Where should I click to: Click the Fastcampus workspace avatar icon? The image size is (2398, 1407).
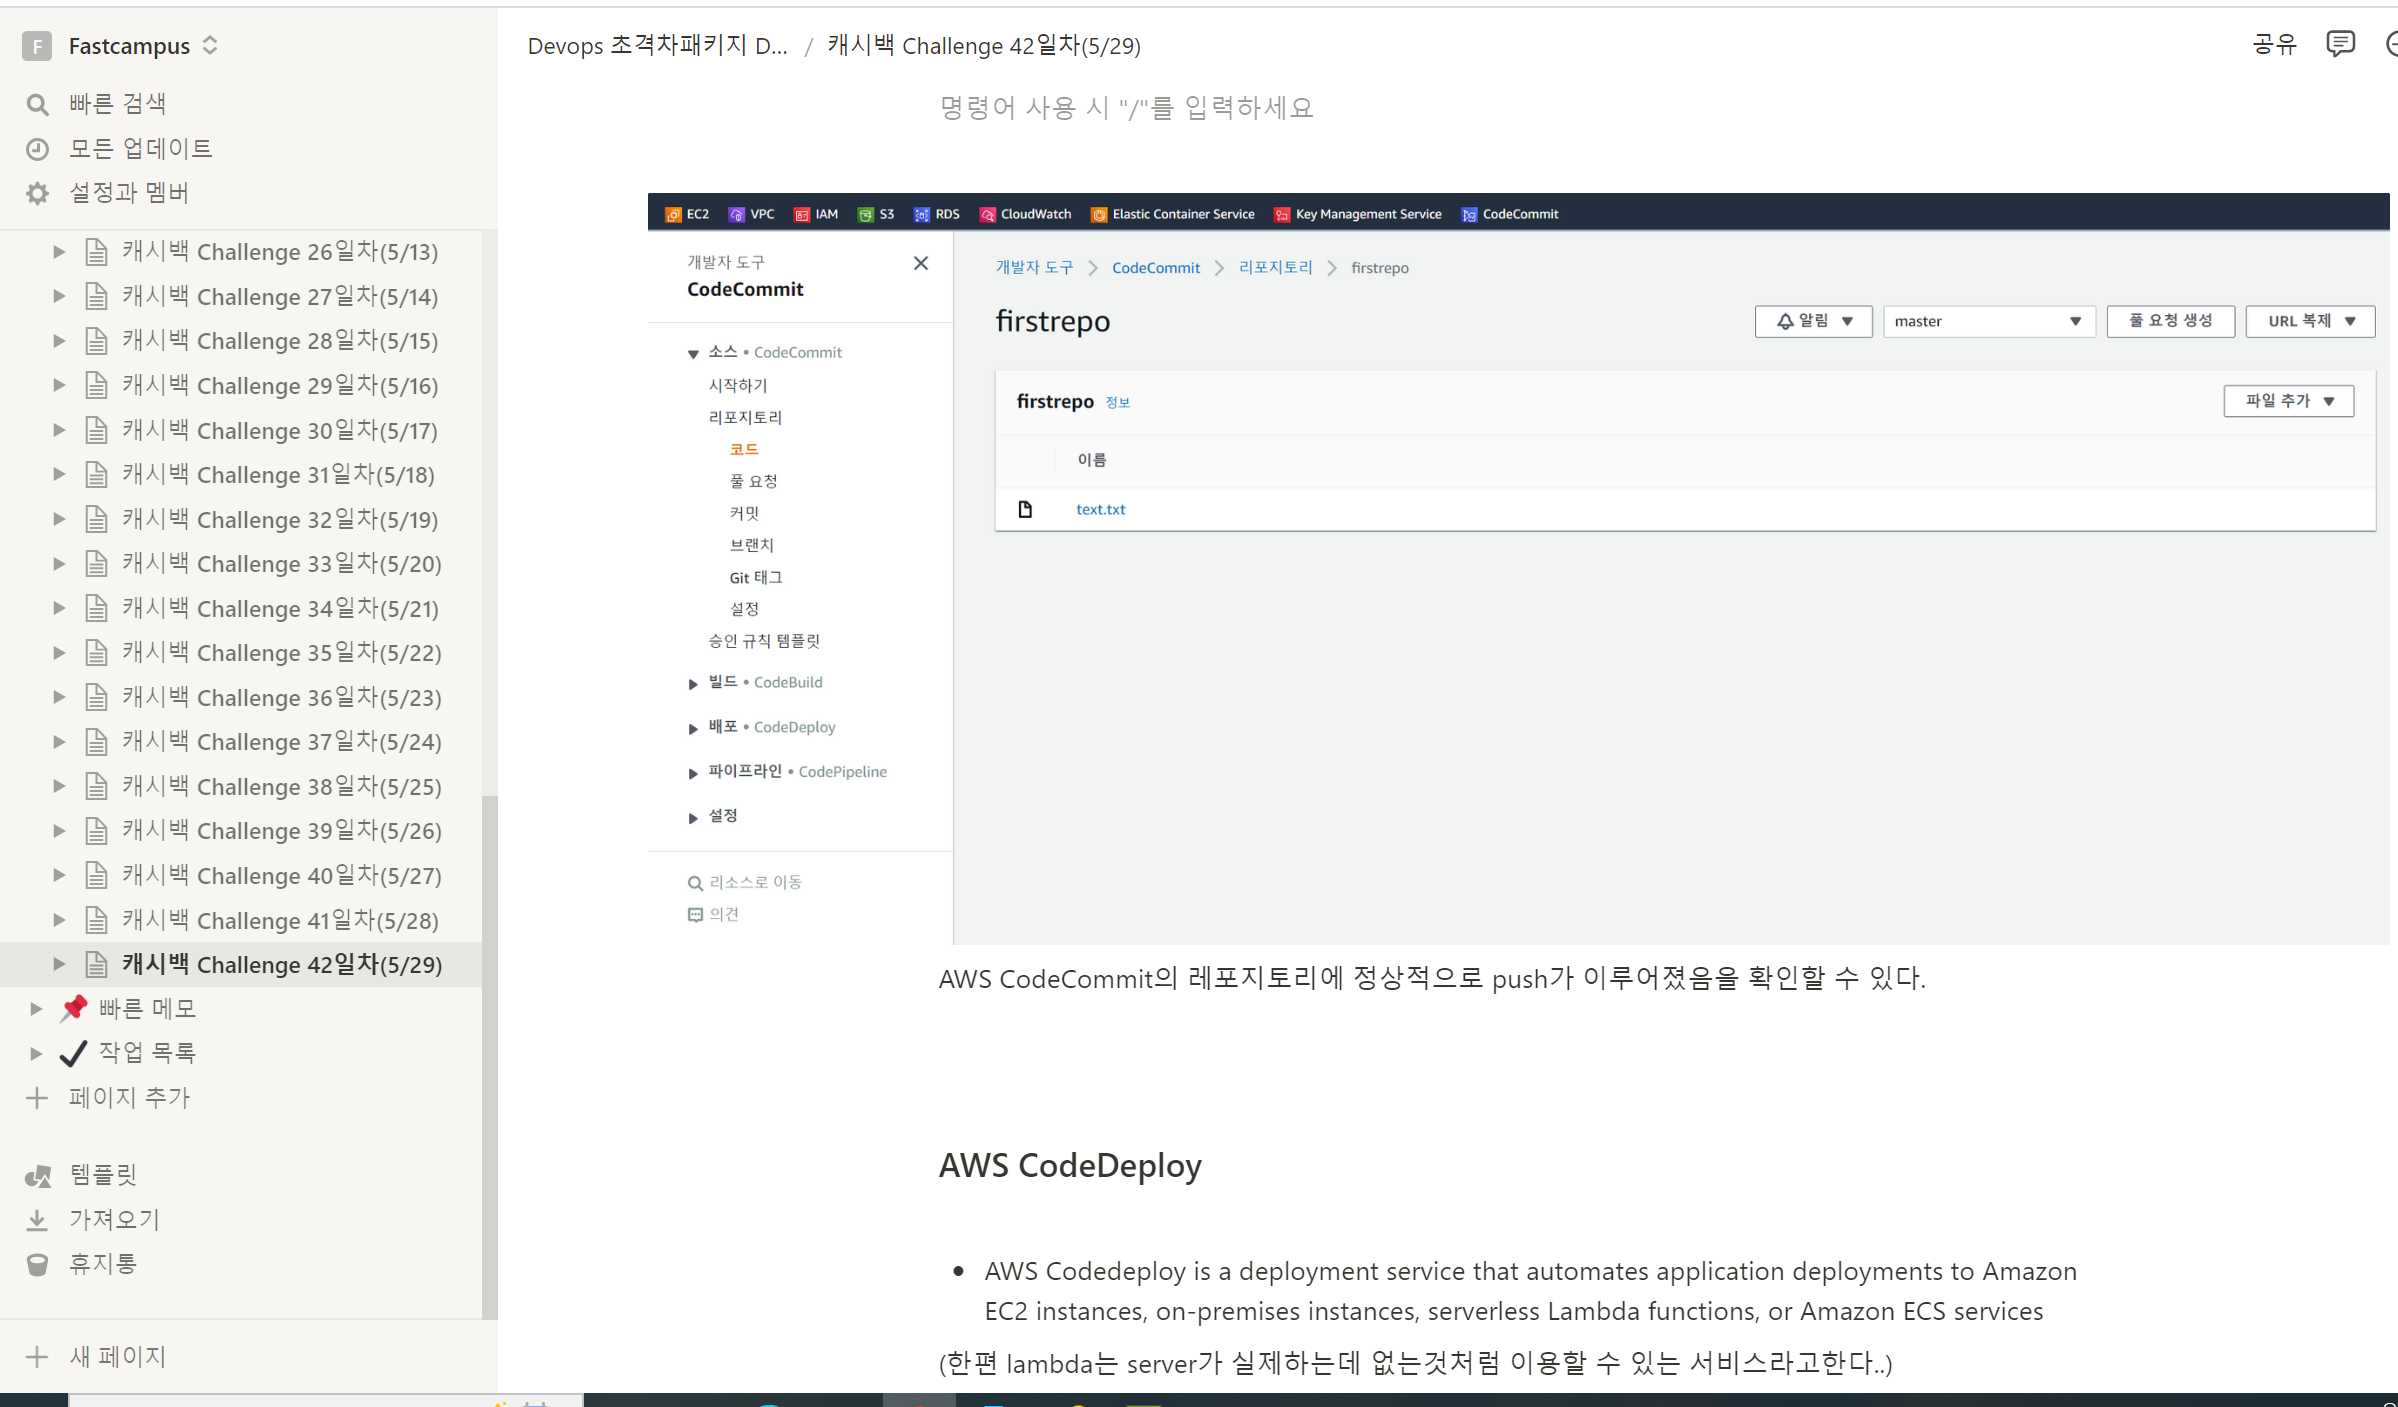[x=37, y=46]
